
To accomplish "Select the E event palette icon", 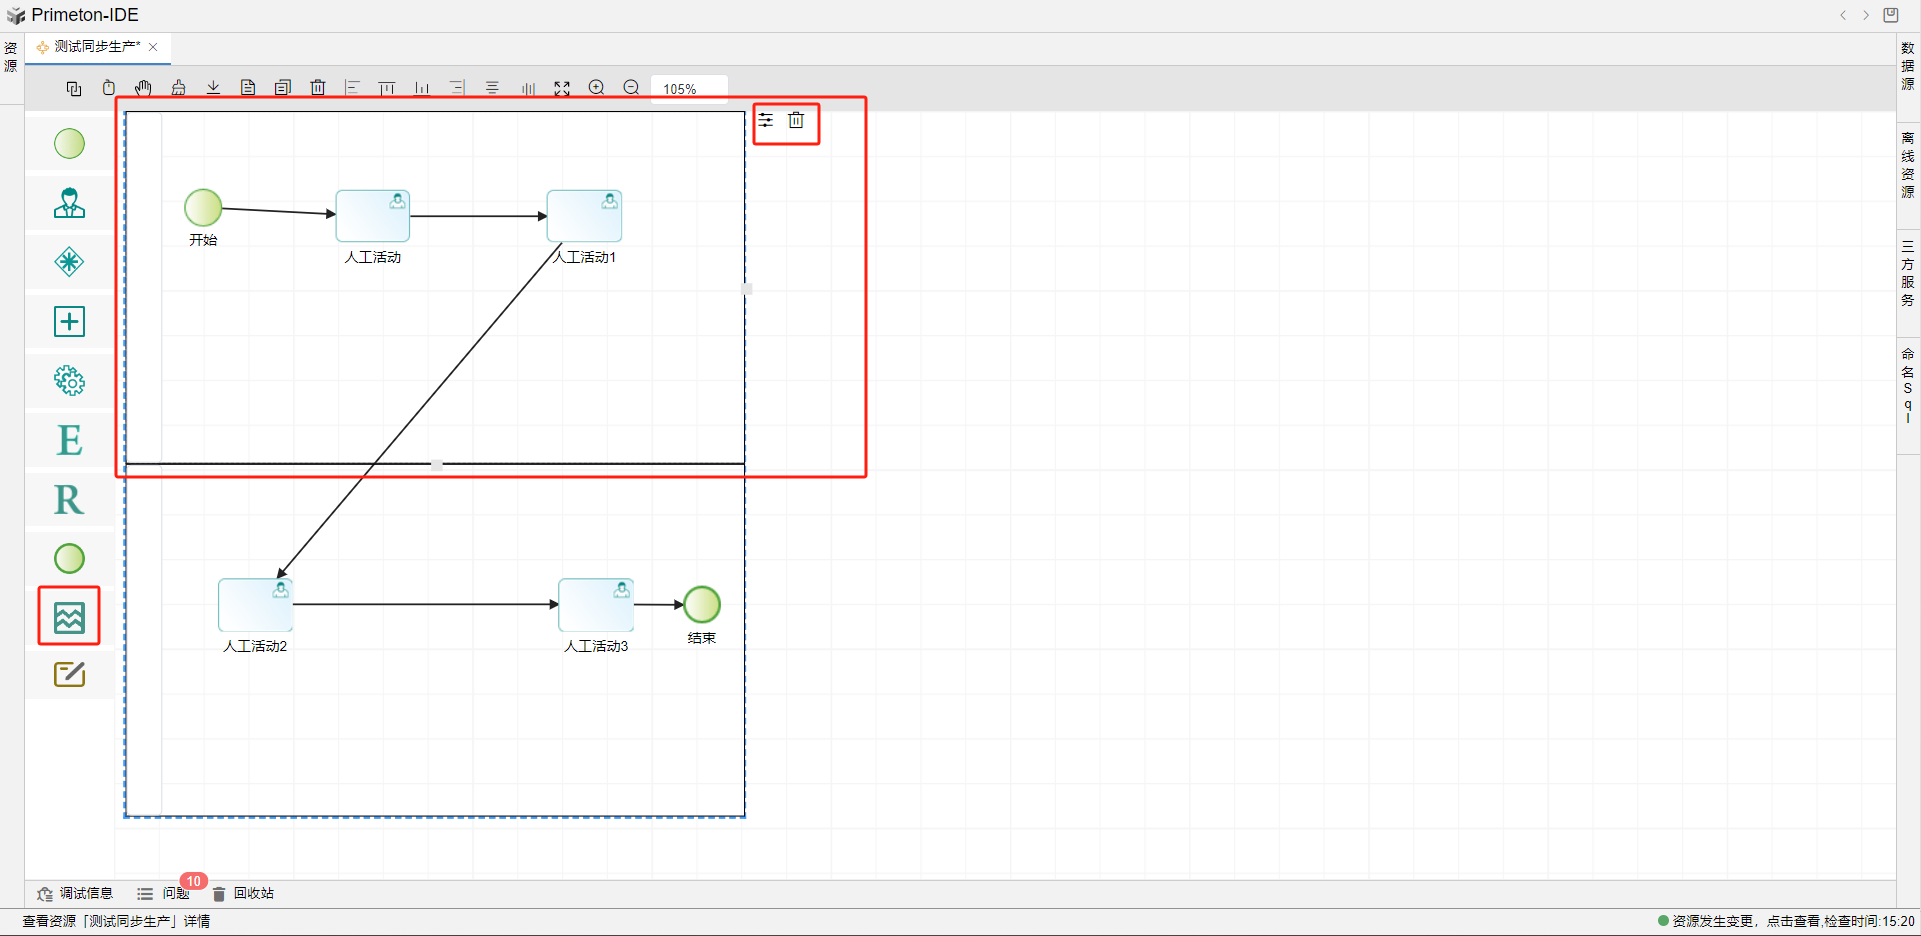I will point(69,440).
